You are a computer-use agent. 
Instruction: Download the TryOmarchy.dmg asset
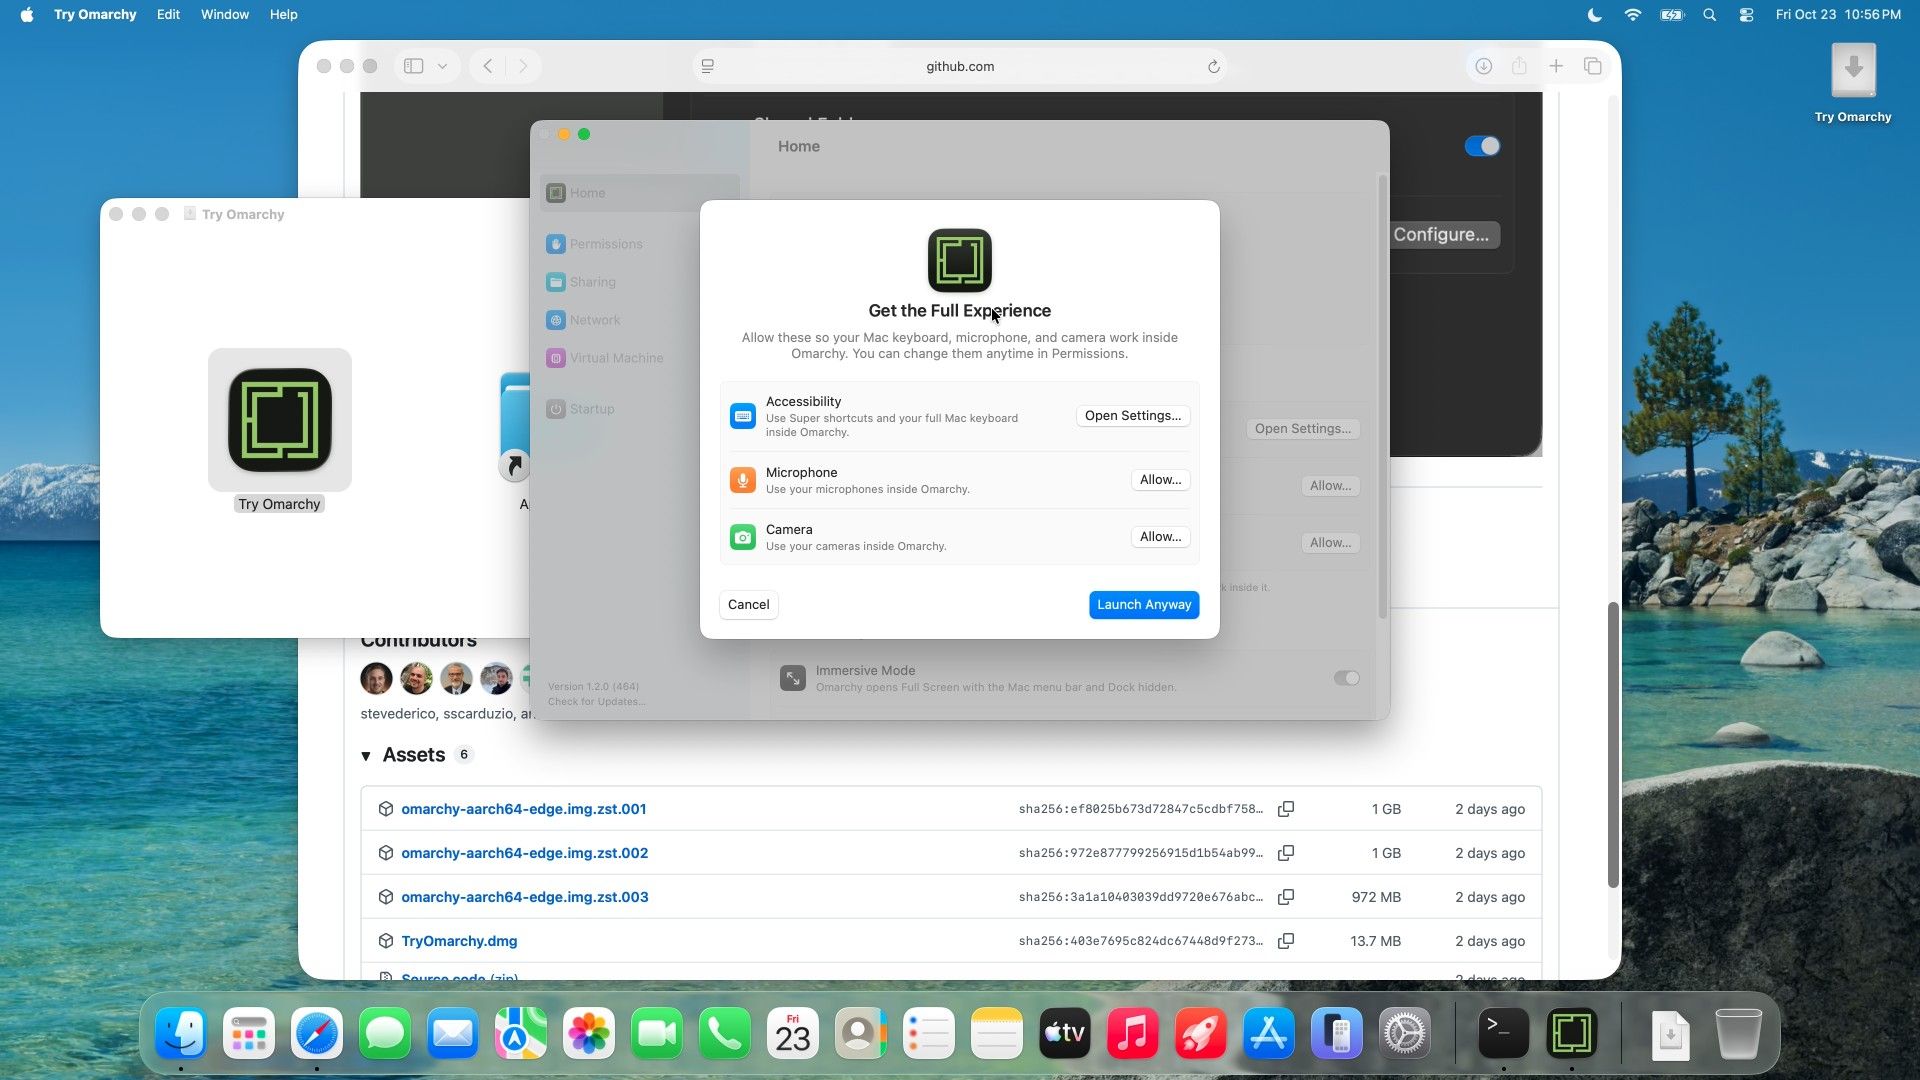tap(459, 941)
